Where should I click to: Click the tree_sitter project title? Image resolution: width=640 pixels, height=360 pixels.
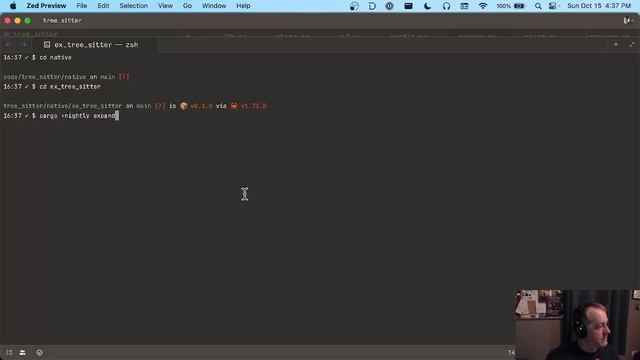click(62, 20)
